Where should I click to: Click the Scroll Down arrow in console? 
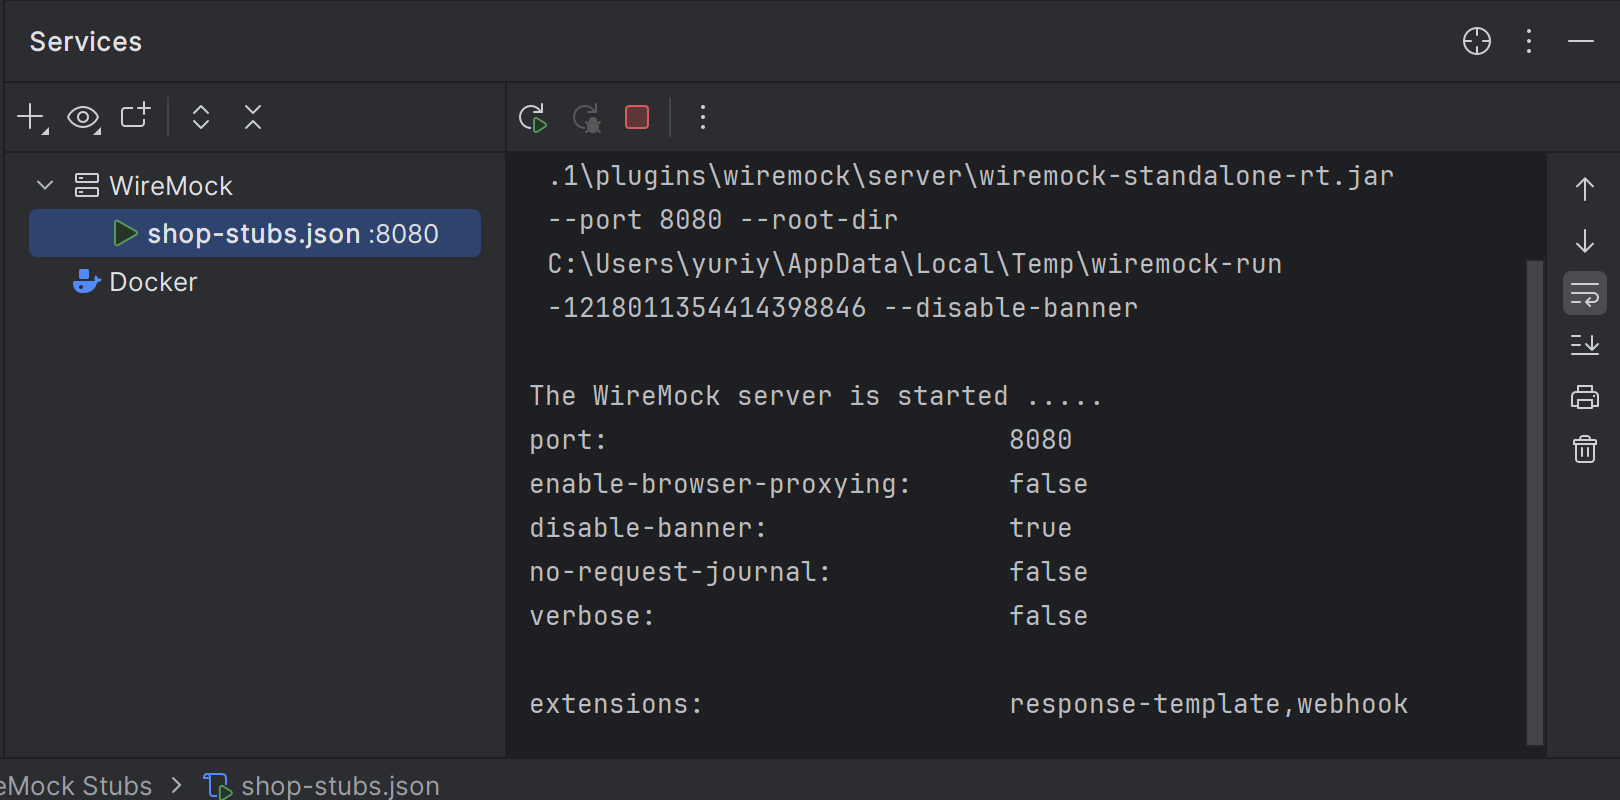(x=1585, y=241)
